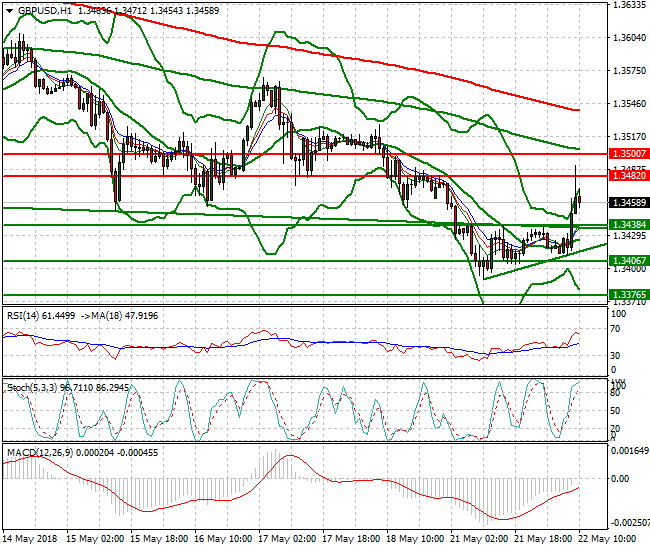Click the 16 May 10:00 time label
Screen dimensions: 650x550
coord(223,539)
